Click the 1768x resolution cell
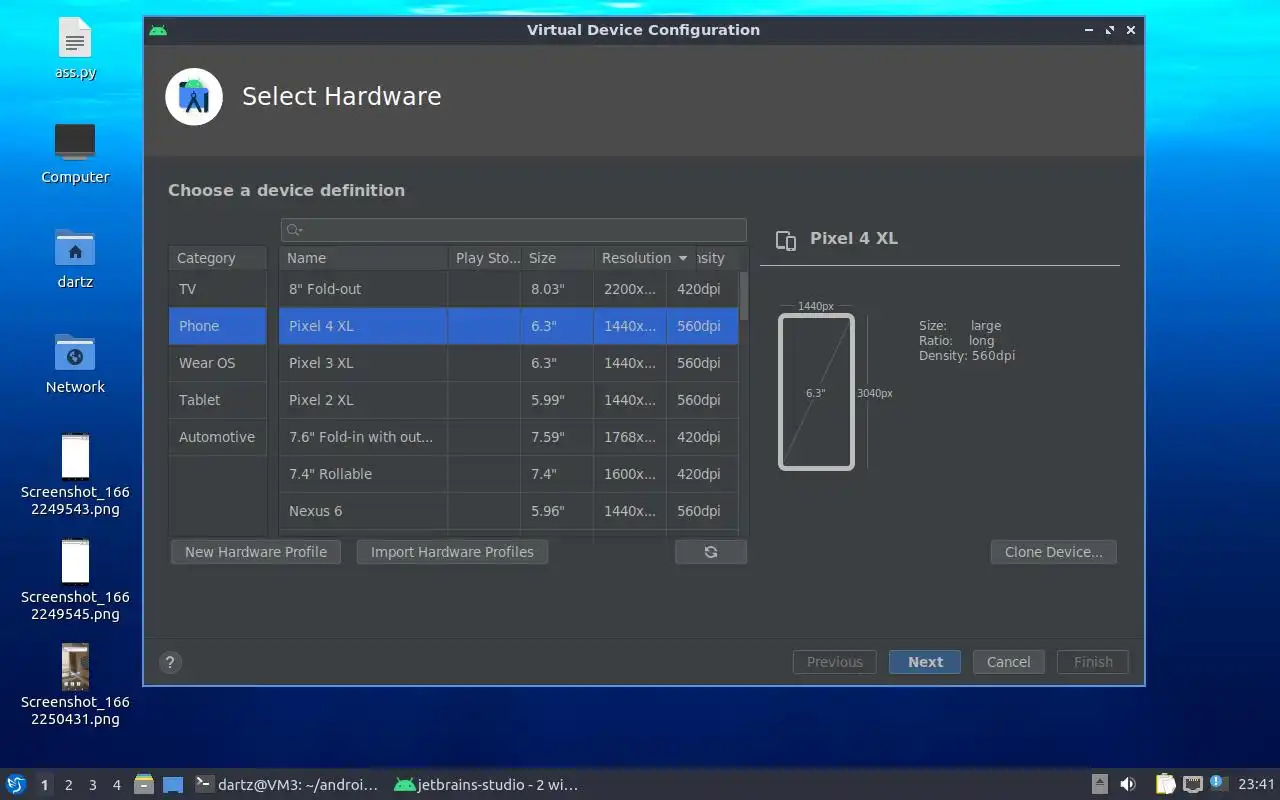This screenshot has height=800, width=1280. point(630,437)
